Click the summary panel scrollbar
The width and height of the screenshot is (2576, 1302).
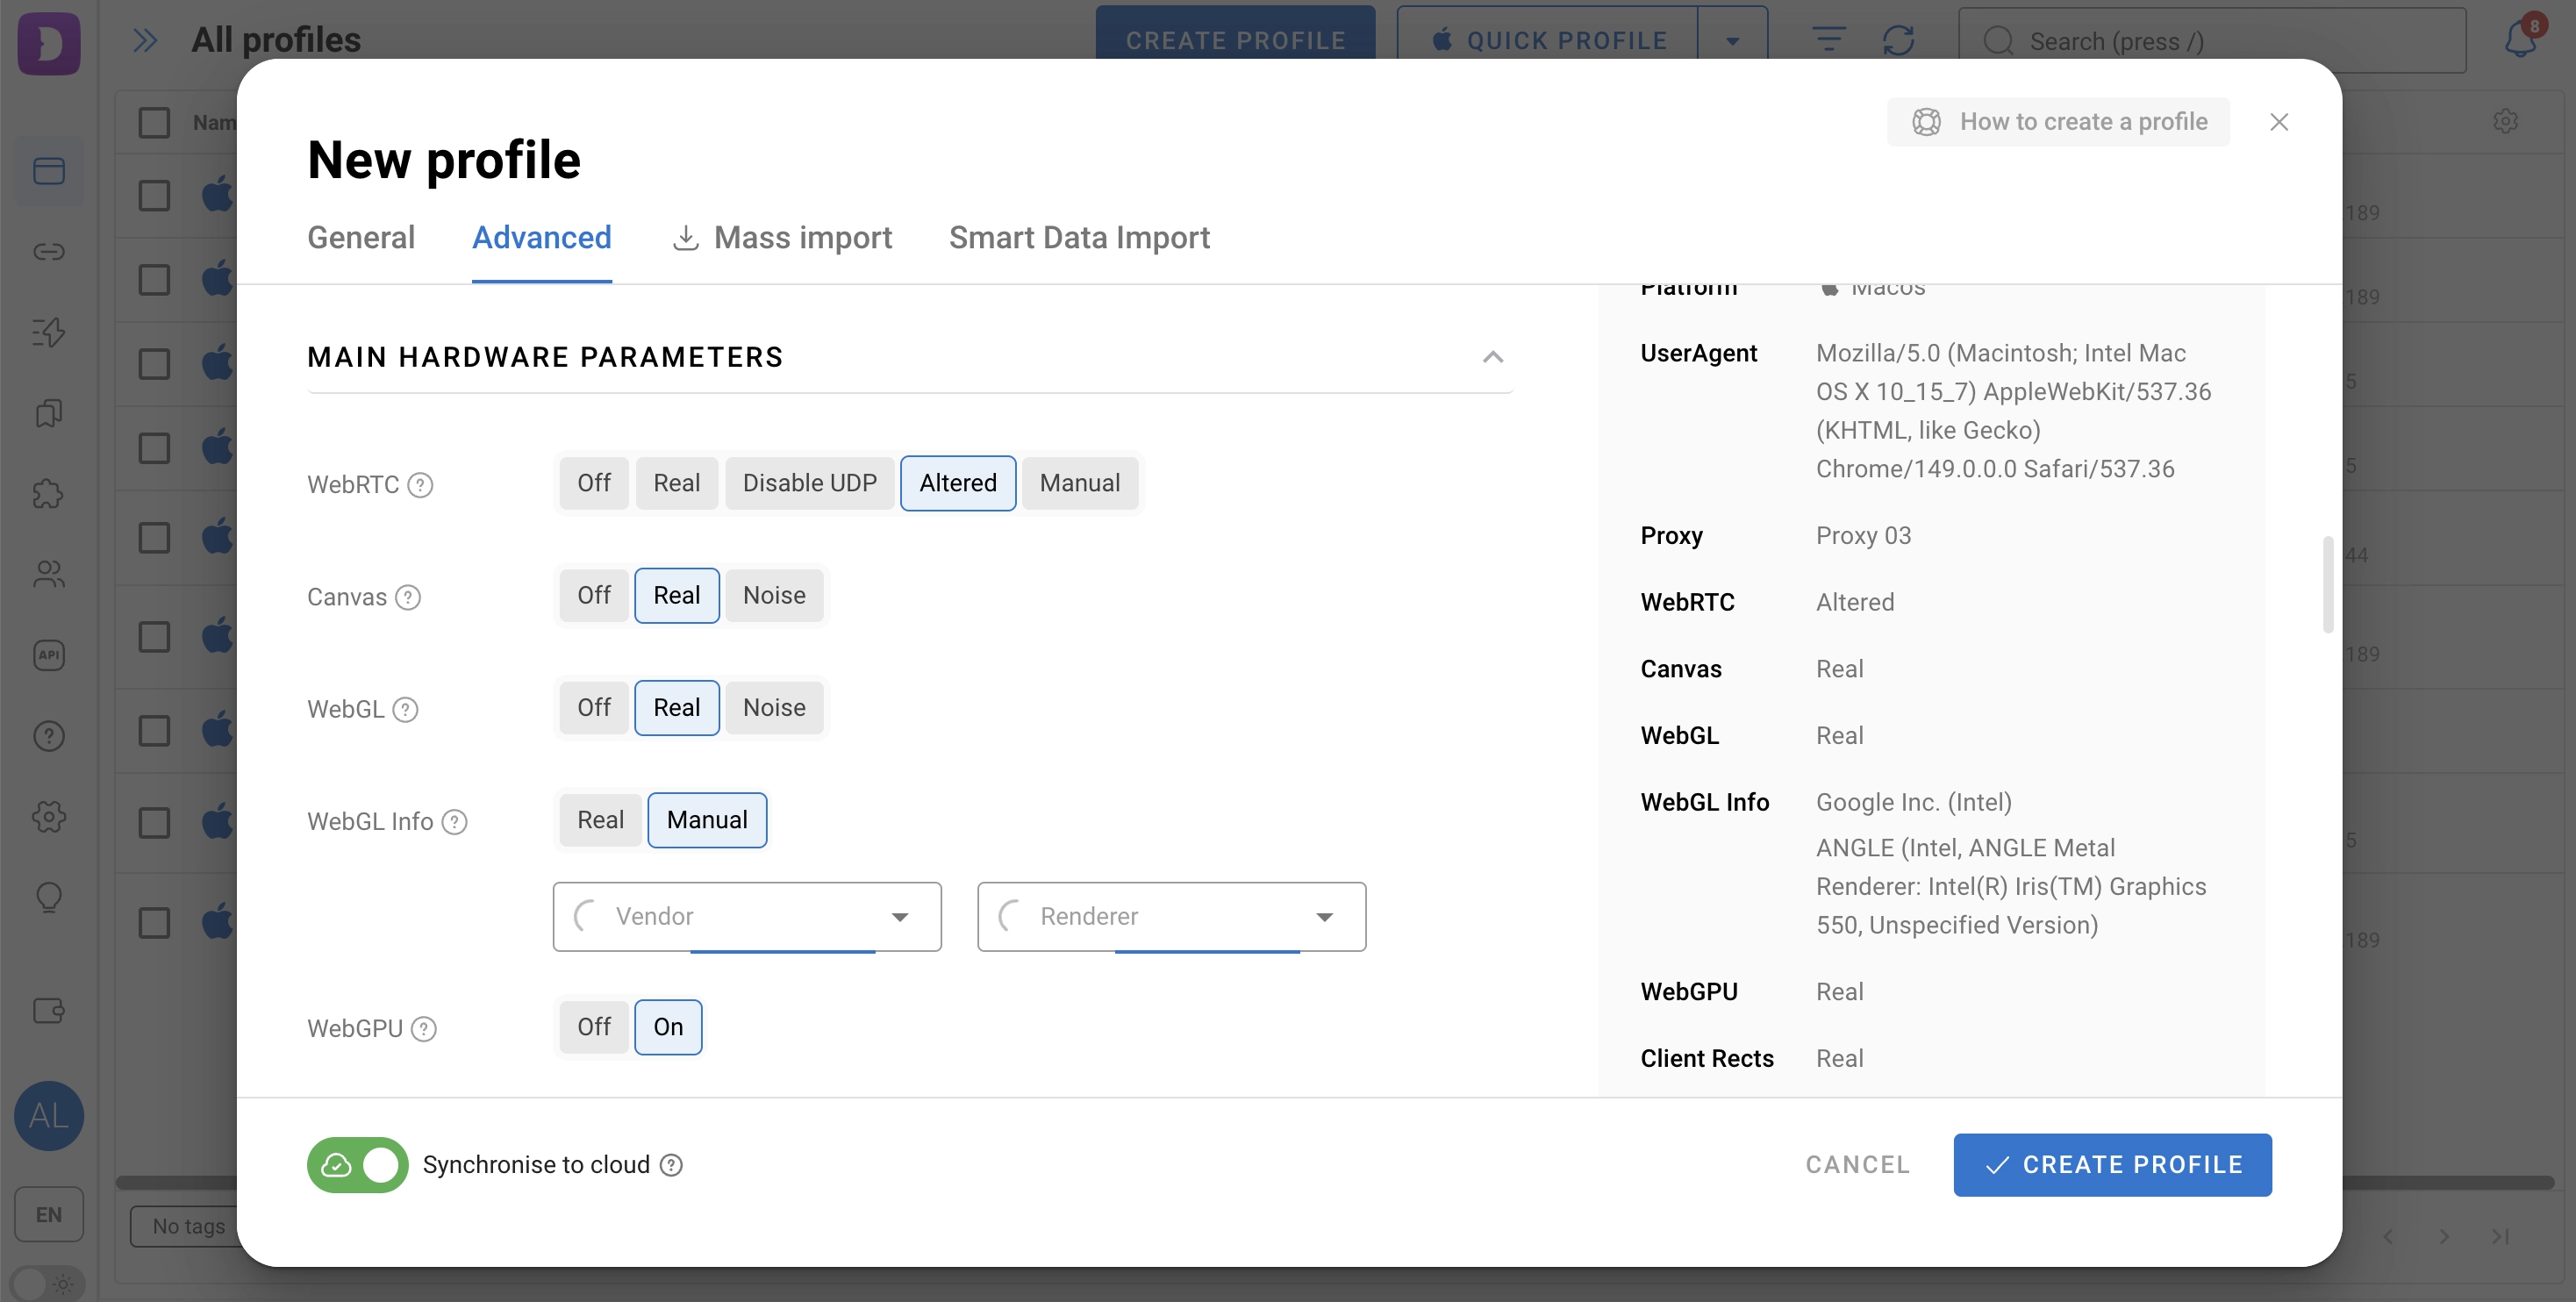(x=2328, y=585)
